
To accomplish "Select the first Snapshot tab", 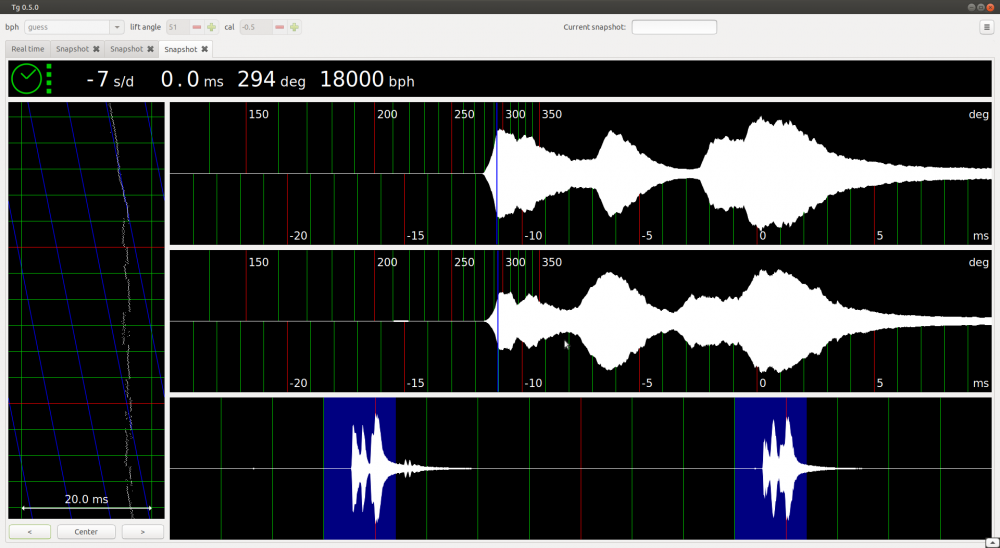I will click(x=72, y=49).
